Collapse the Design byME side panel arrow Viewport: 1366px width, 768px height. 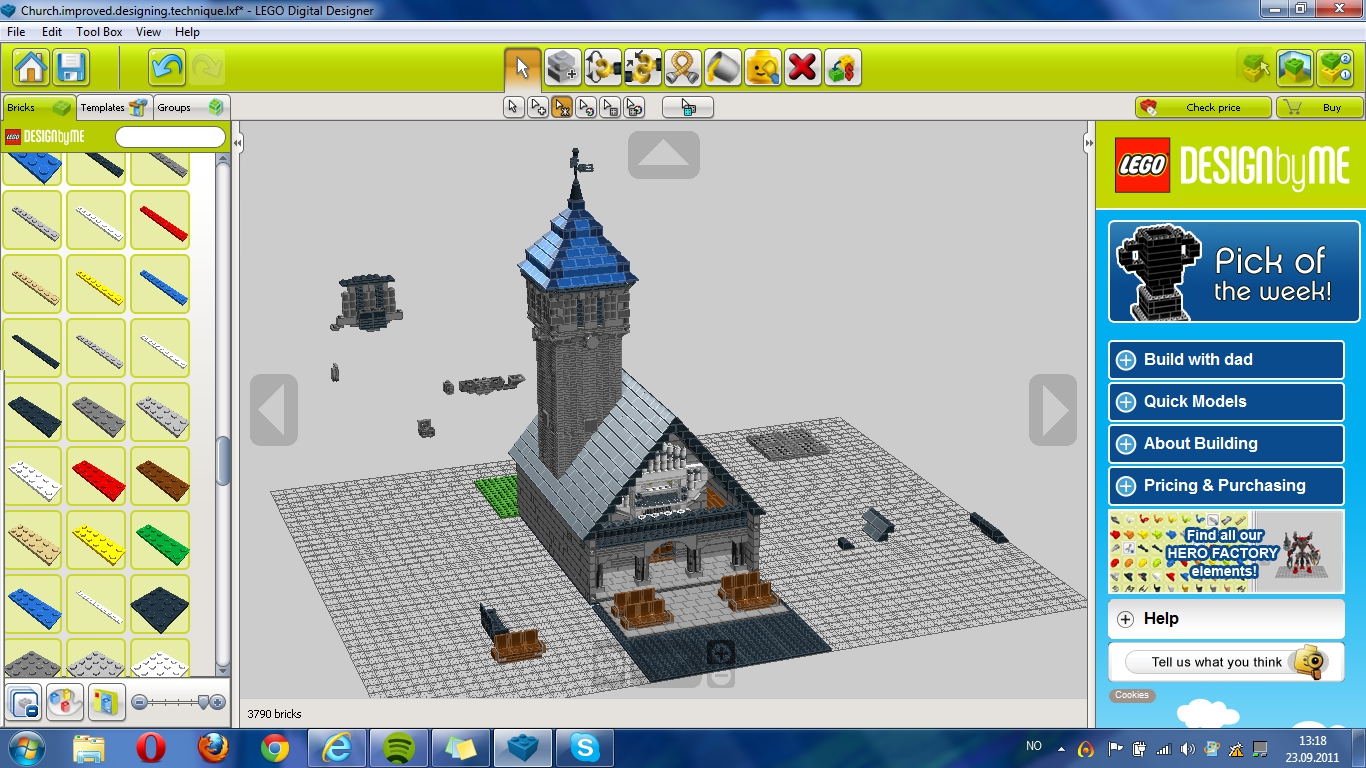pyautogui.click(x=1089, y=144)
